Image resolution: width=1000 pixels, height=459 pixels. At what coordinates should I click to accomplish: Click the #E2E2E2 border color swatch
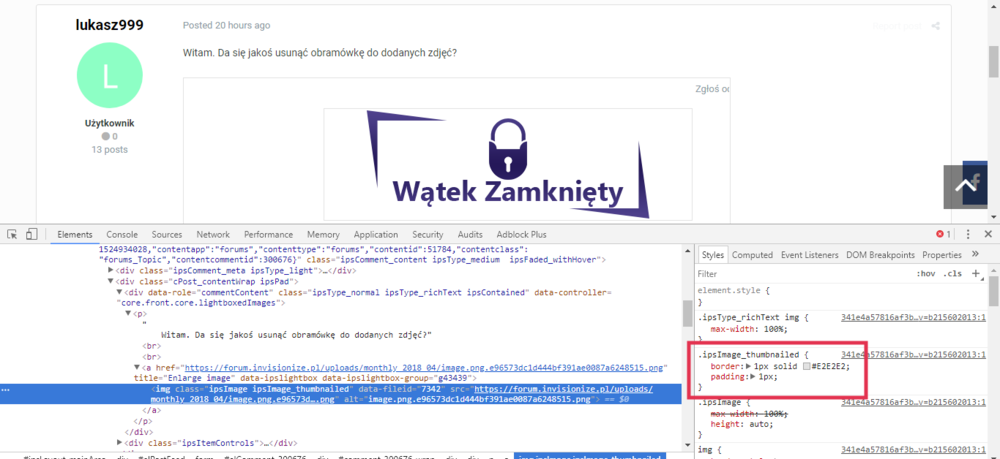(x=805, y=366)
